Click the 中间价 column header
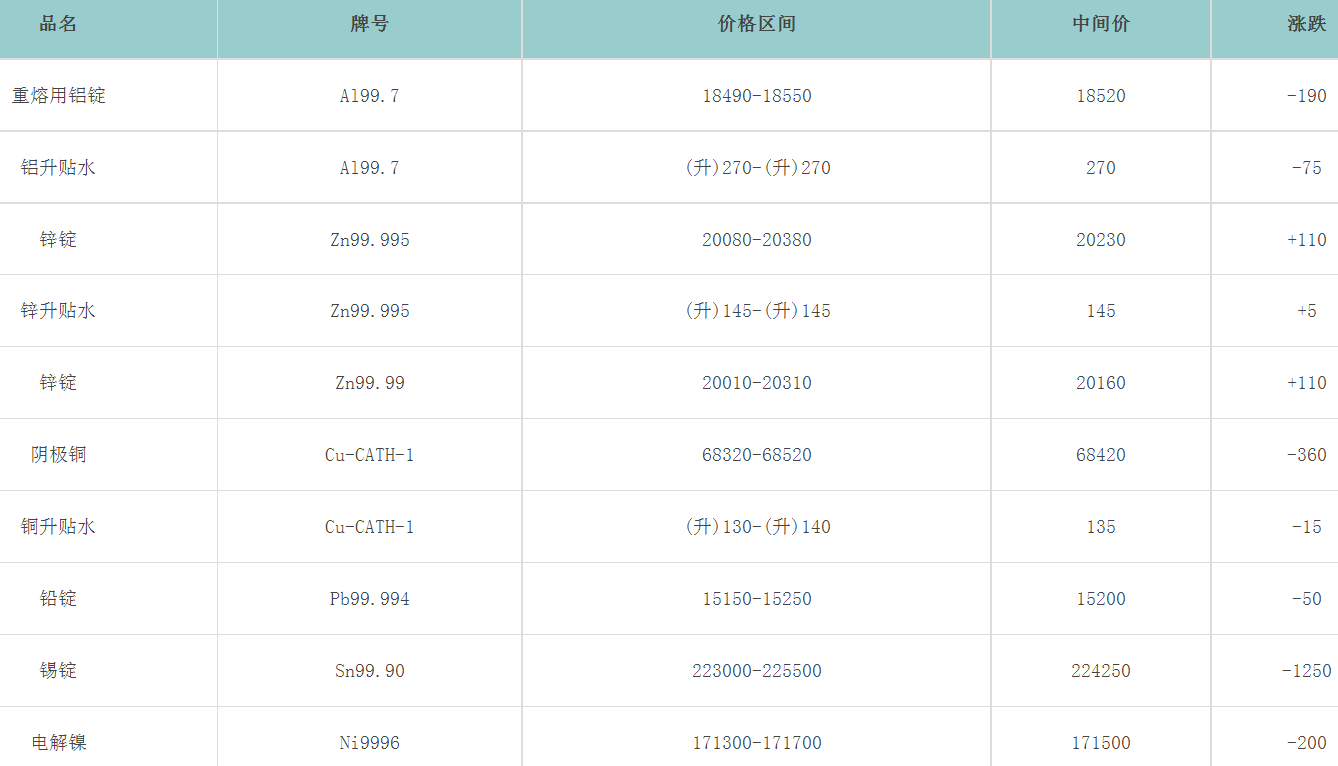Viewport: 1338px width, 766px height. pos(1100,24)
